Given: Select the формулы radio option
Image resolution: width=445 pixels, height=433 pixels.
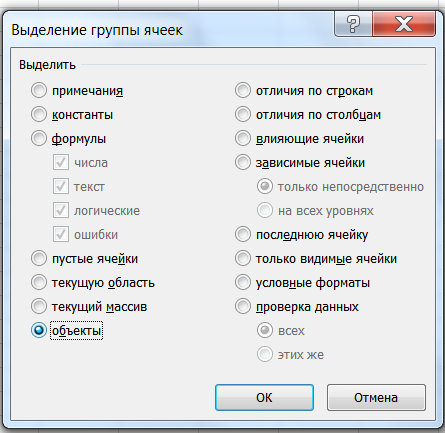Looking at the screenshot, I should point(39,139).
